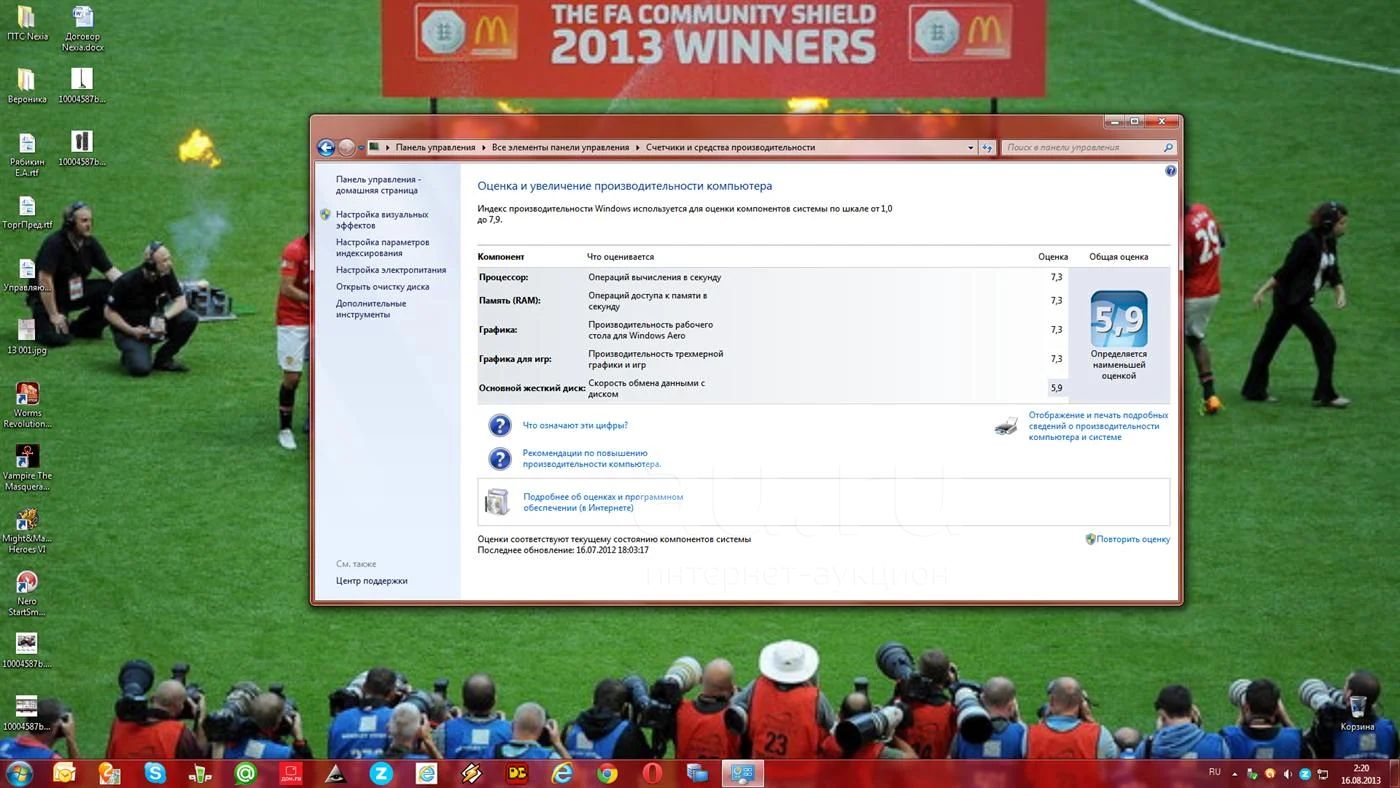Show hidden tray icons arrow

[1235, 774]
